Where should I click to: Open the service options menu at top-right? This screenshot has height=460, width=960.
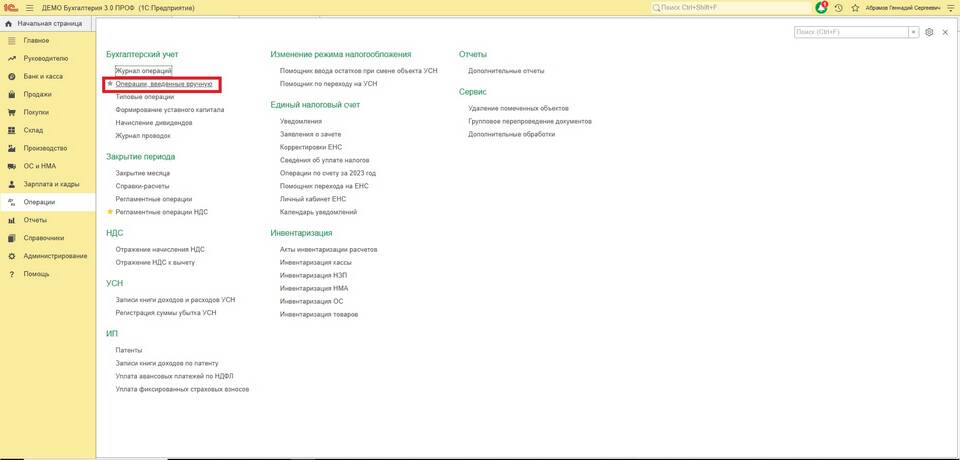coord(950,7)
